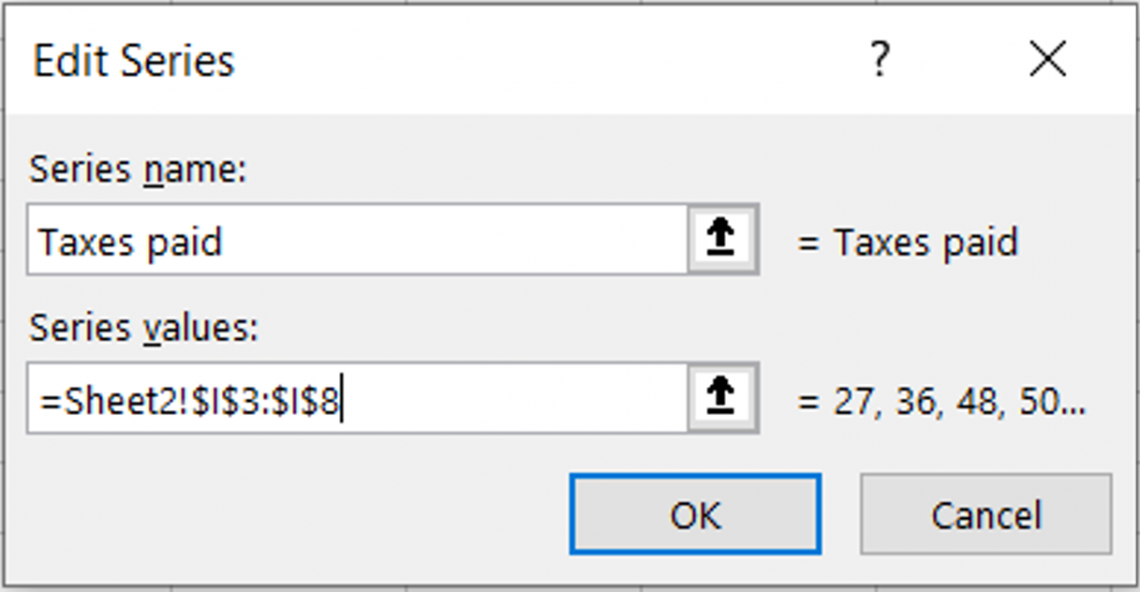The height and width of the screenshot is (592, 1140).
Task: Click the "Series name:" label
Action: pos(137,170)
